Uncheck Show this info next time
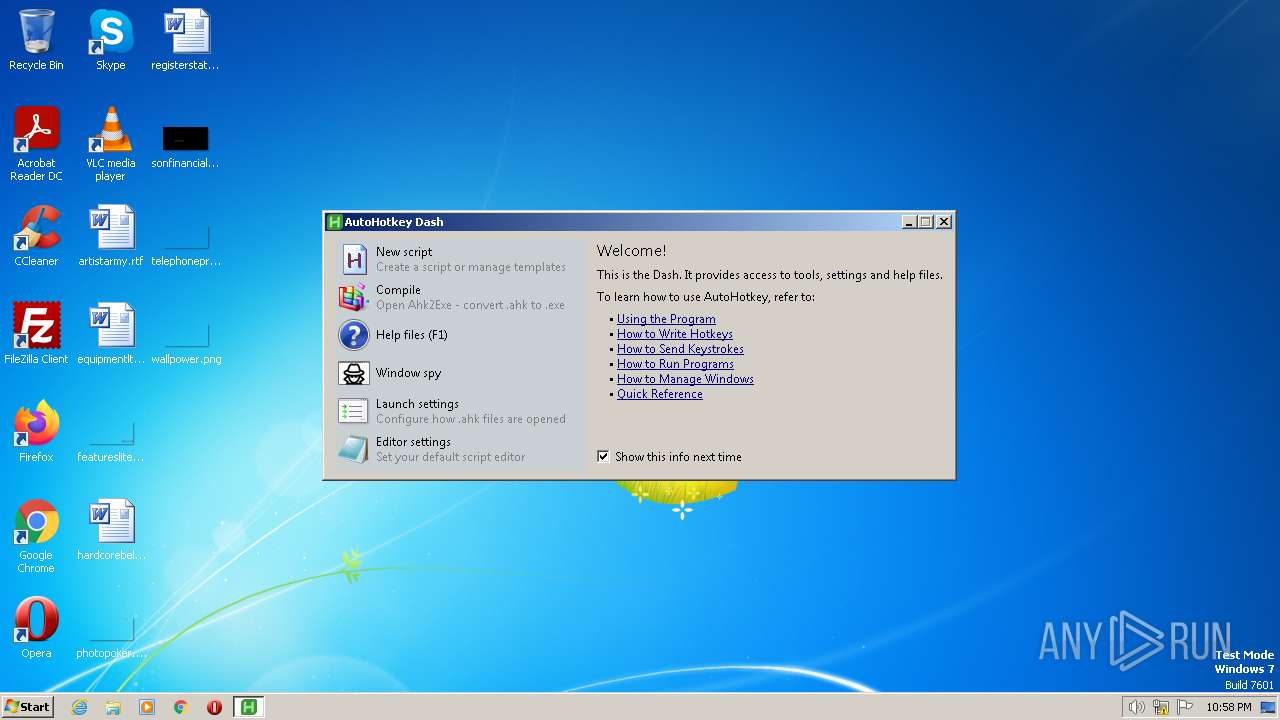Viewport: 1280px width, 720px height. click(x=603, y=457)
